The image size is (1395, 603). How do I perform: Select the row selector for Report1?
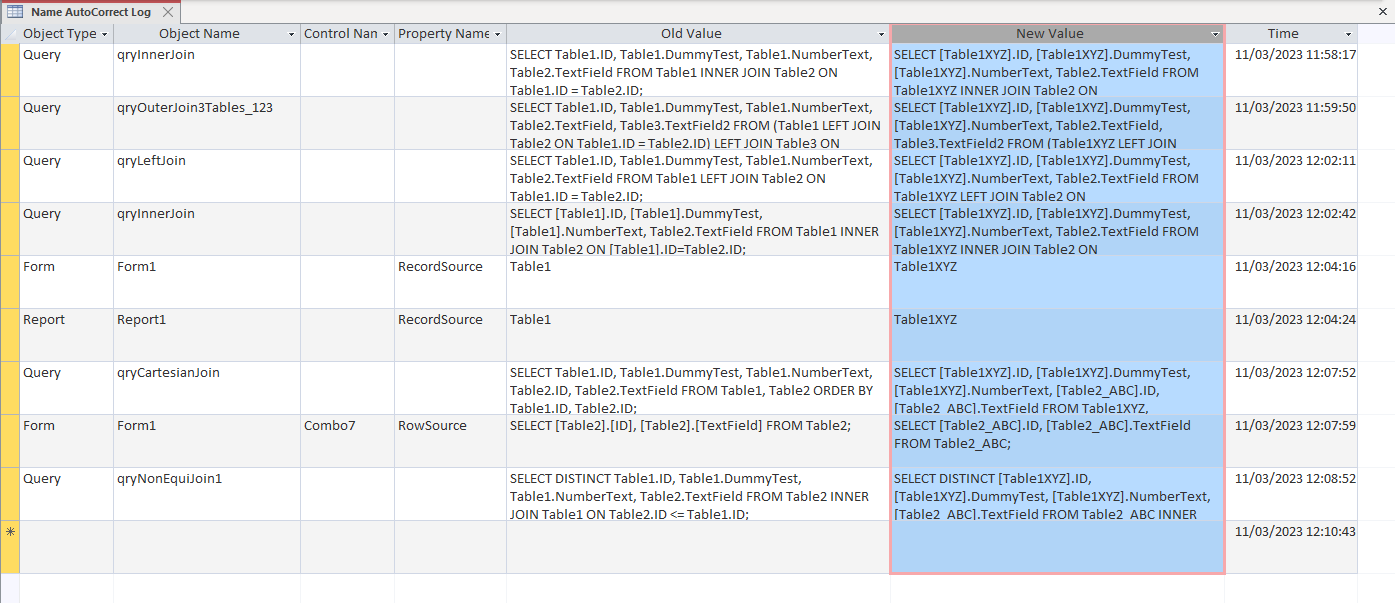click(x=10, y=335)
